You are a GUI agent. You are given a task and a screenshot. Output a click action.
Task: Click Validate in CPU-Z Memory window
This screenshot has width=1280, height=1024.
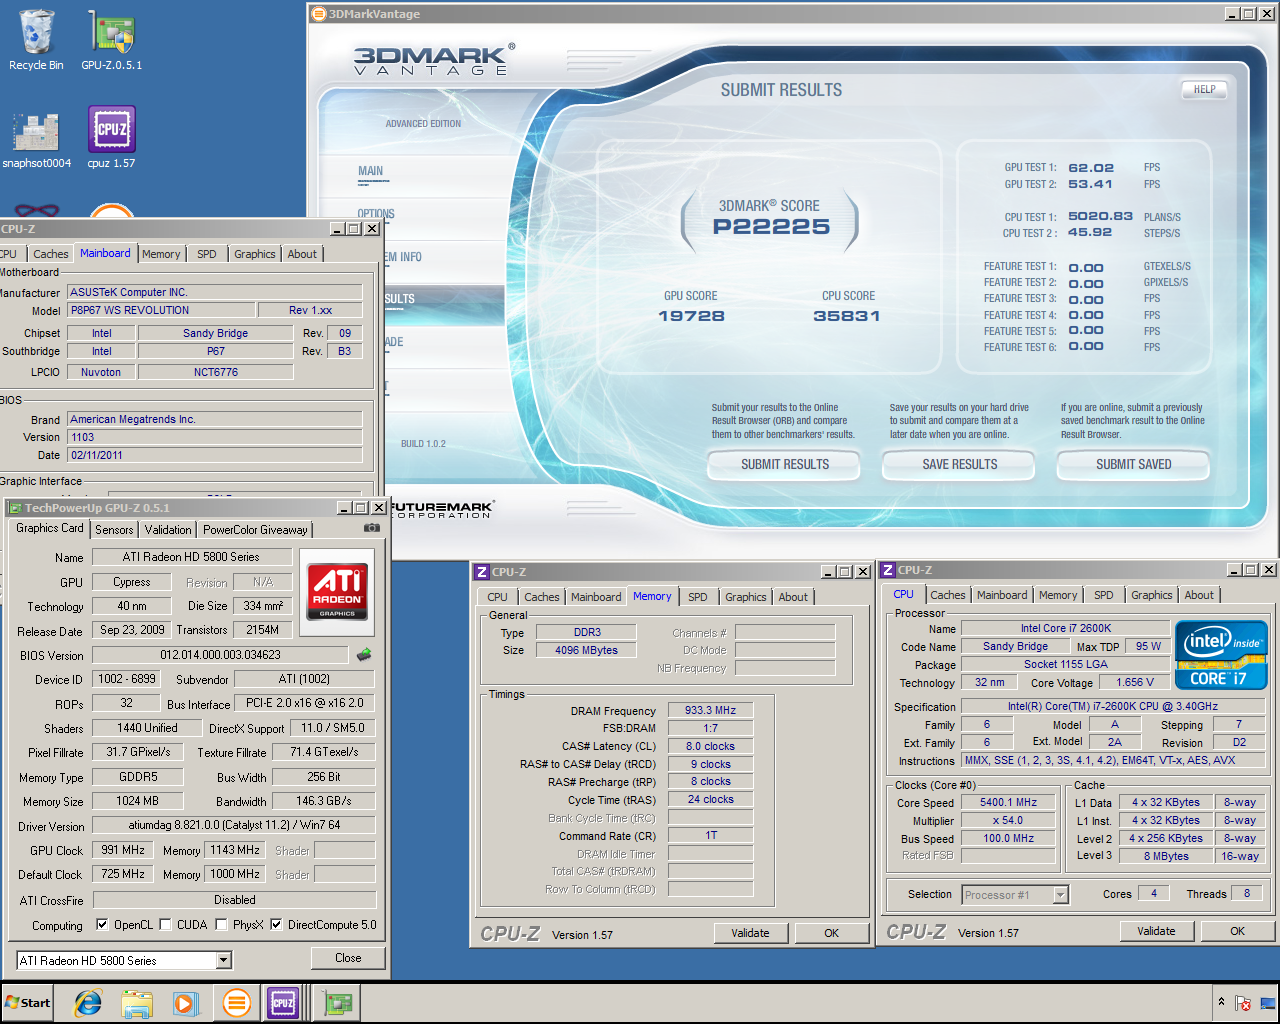750,933
